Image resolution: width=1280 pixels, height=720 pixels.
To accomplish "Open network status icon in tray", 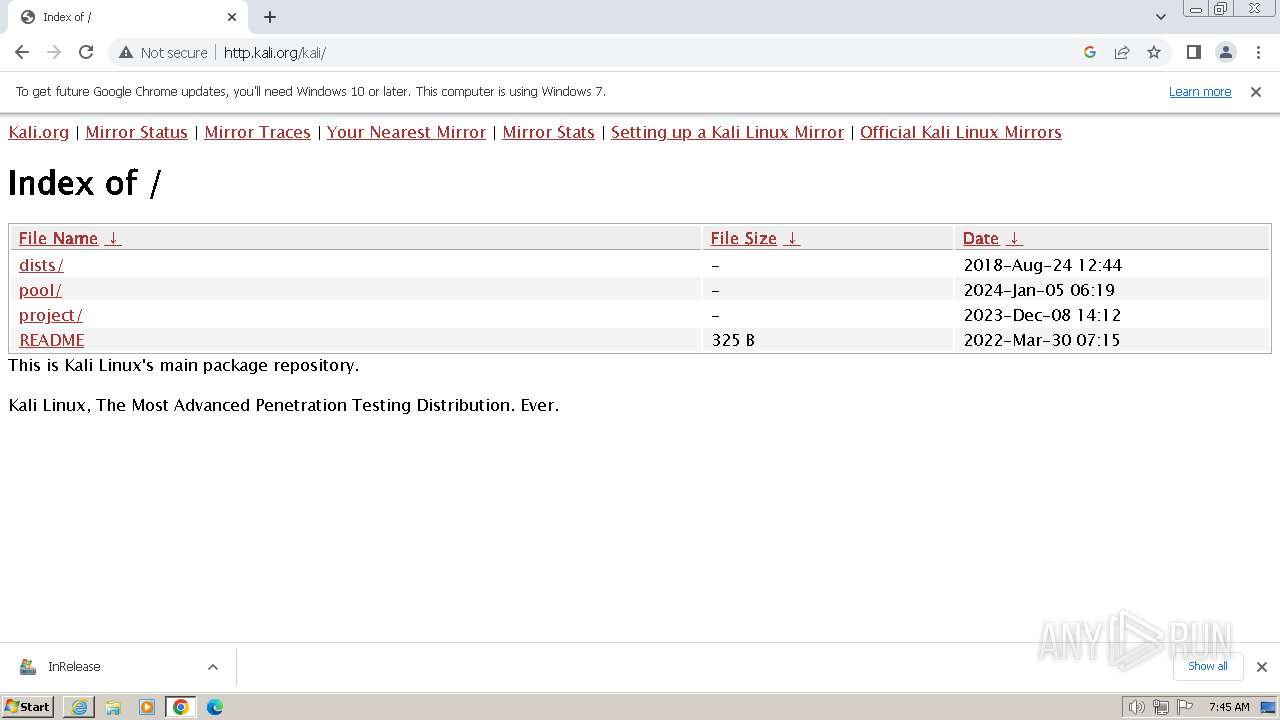I will click(1160, 707).
